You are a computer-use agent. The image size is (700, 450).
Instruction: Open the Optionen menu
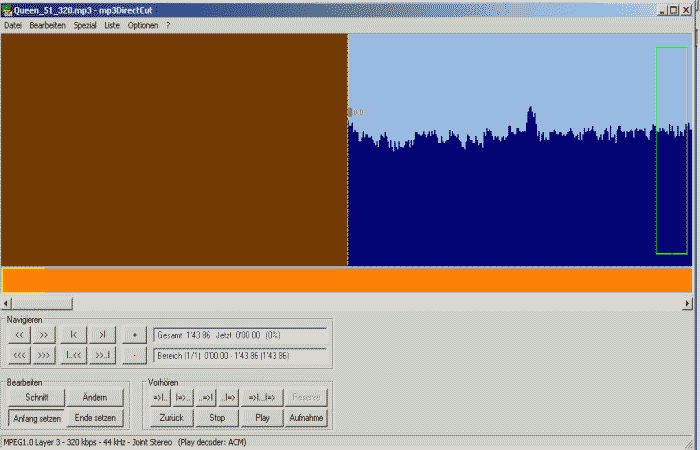click(x=142, y=25)
